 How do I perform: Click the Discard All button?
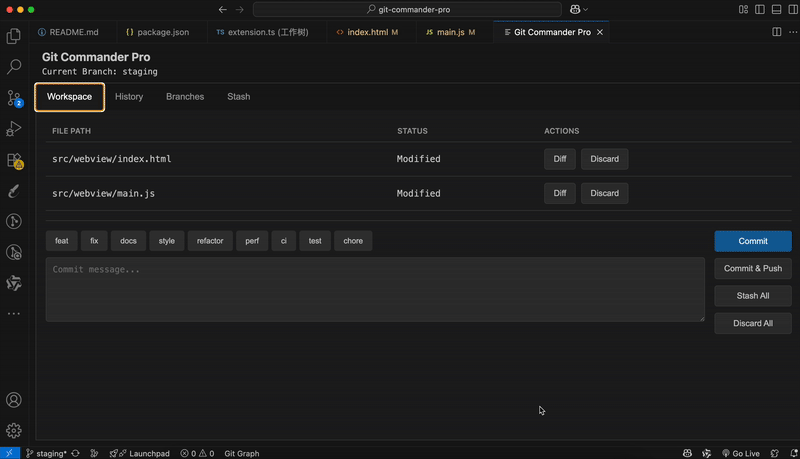point(753,323)
